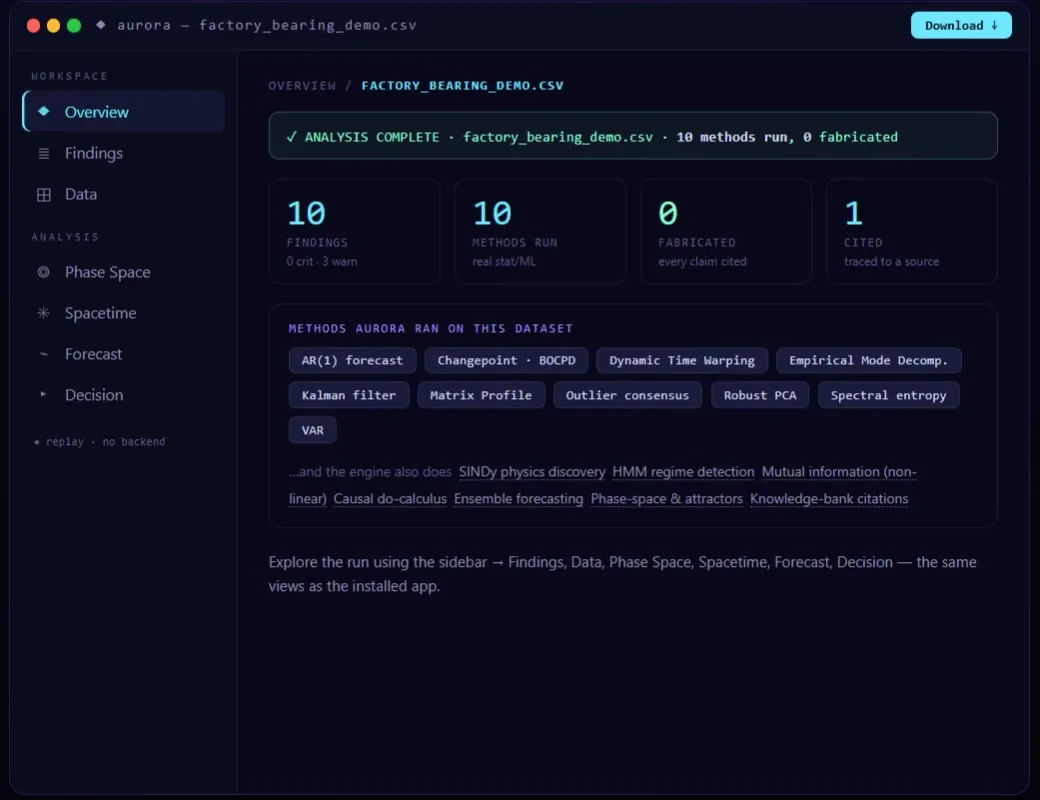Select the Empirical Mode Decomp. chip
This screenshot has width=1040, height=800.
(x=868, y=360)
